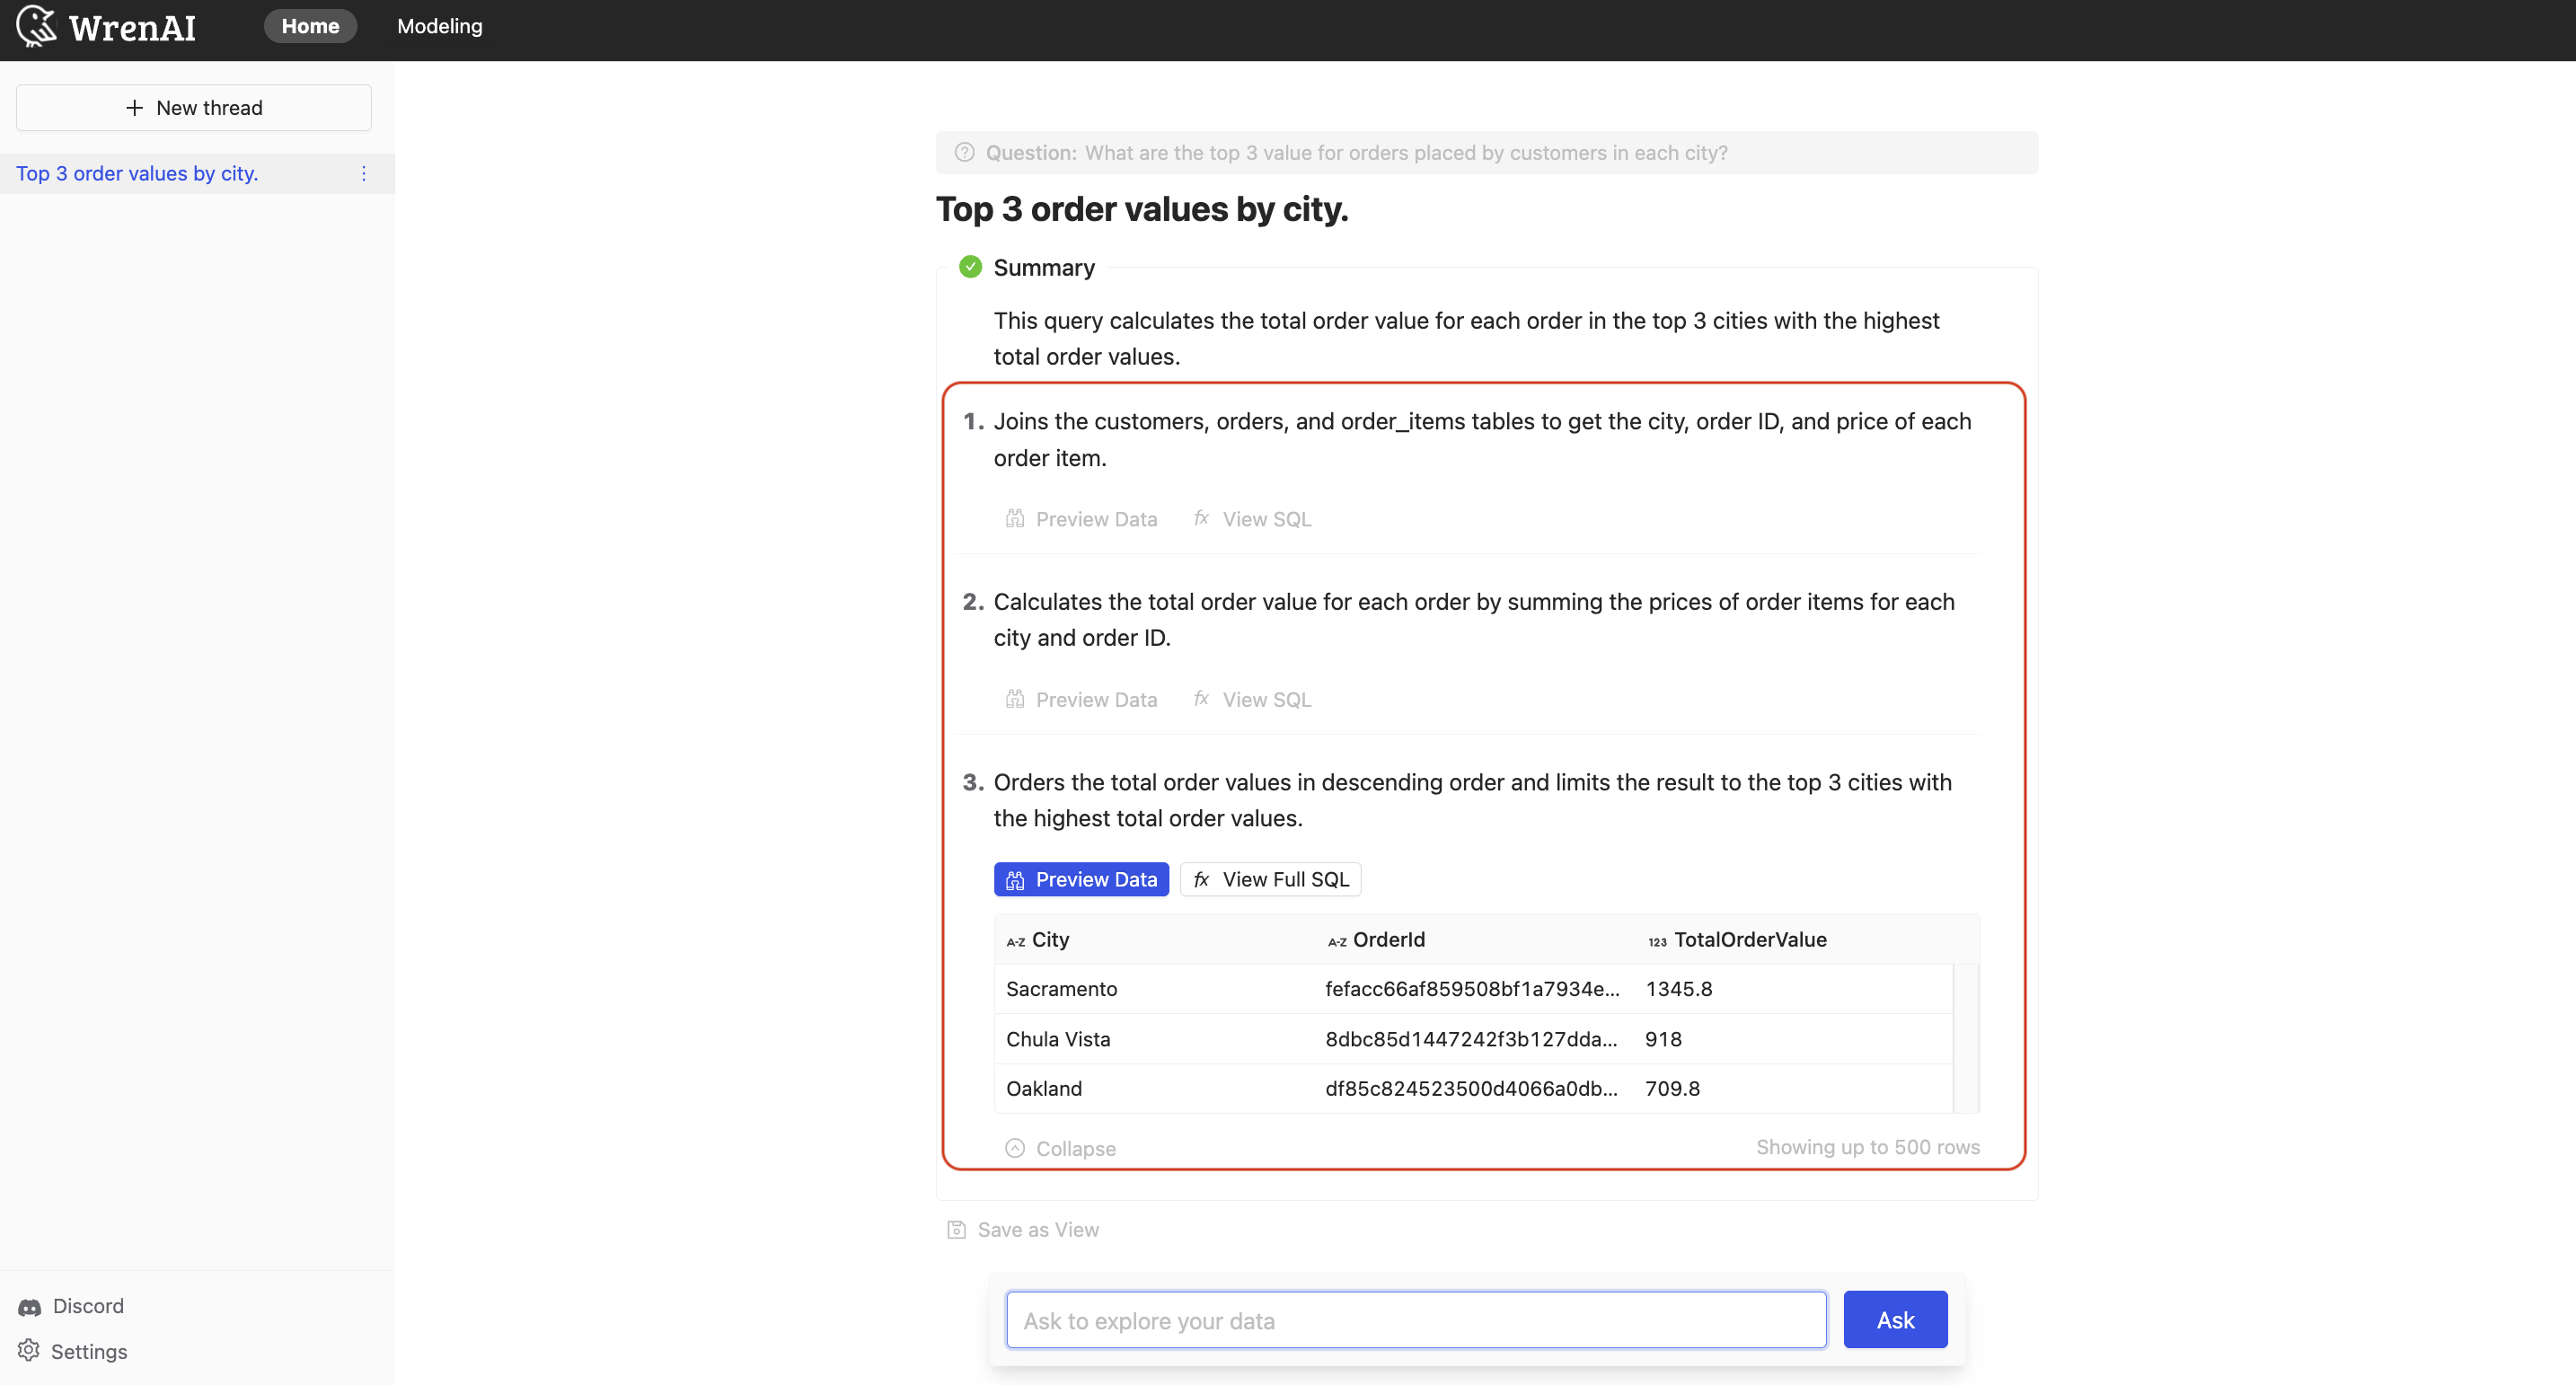This screenshot has width=2576, height=1385.
Task: Click binoculars icon in blue Preview Data button
Action: 1015,880
